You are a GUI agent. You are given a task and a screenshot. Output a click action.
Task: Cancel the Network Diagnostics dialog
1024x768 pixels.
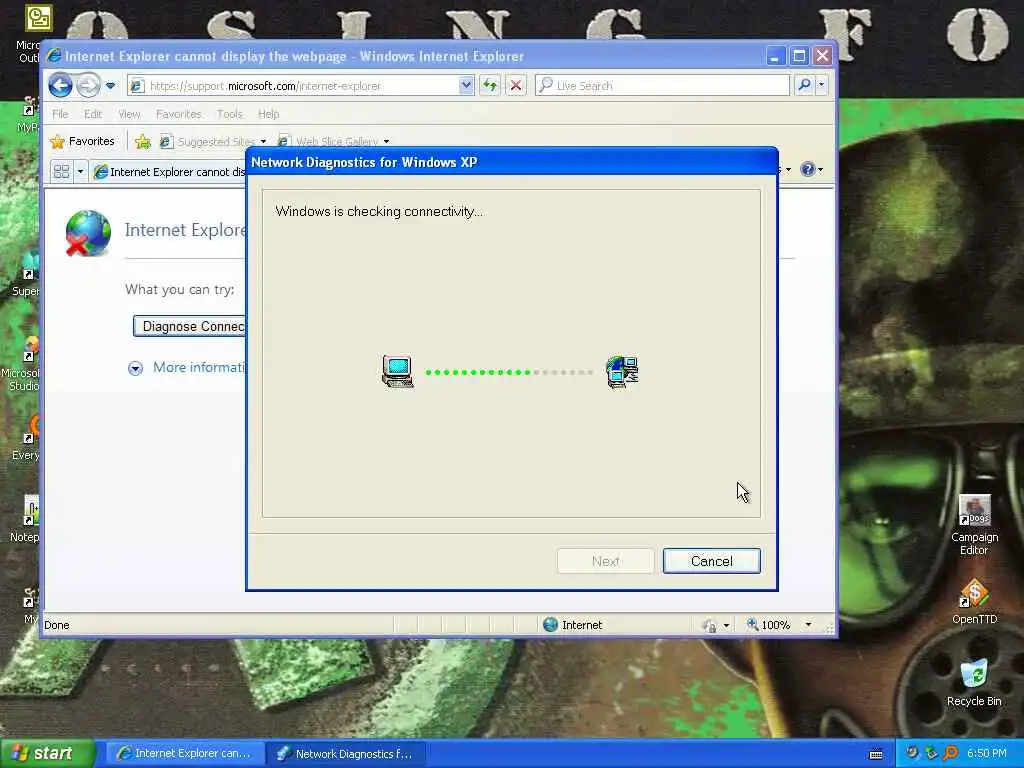click(711, 561)
